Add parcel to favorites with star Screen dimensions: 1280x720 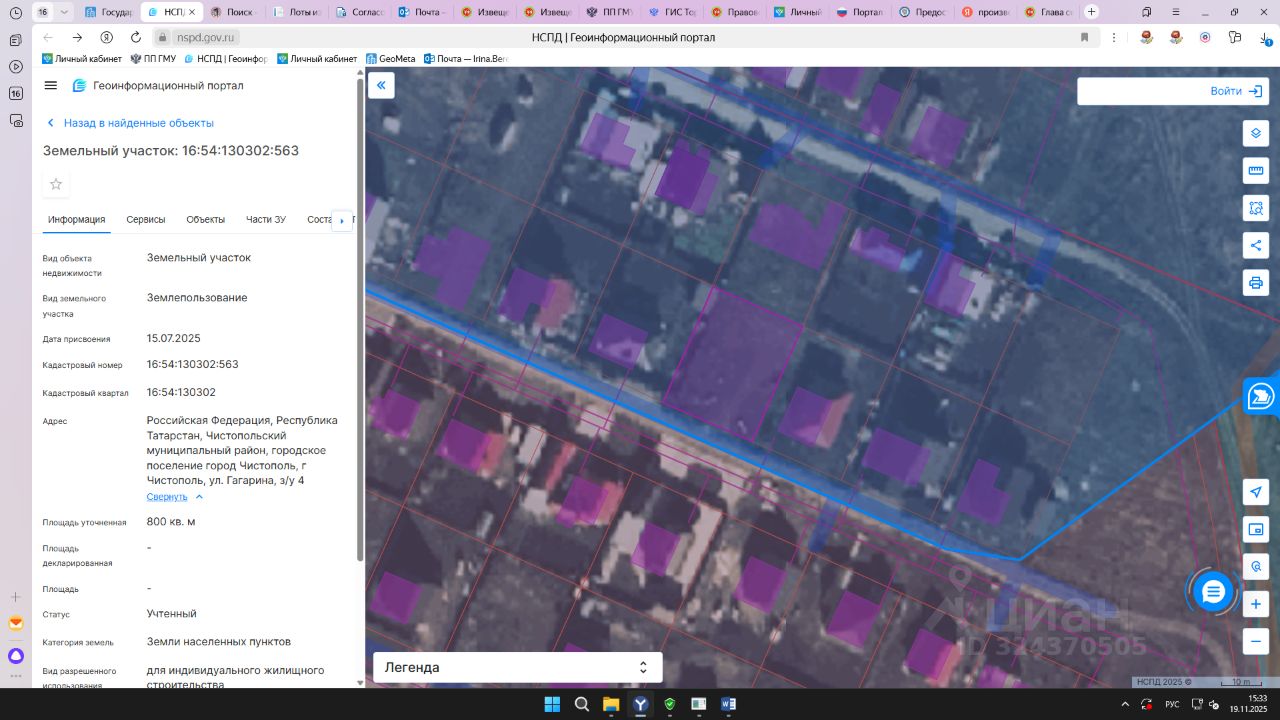click(56, 184)
